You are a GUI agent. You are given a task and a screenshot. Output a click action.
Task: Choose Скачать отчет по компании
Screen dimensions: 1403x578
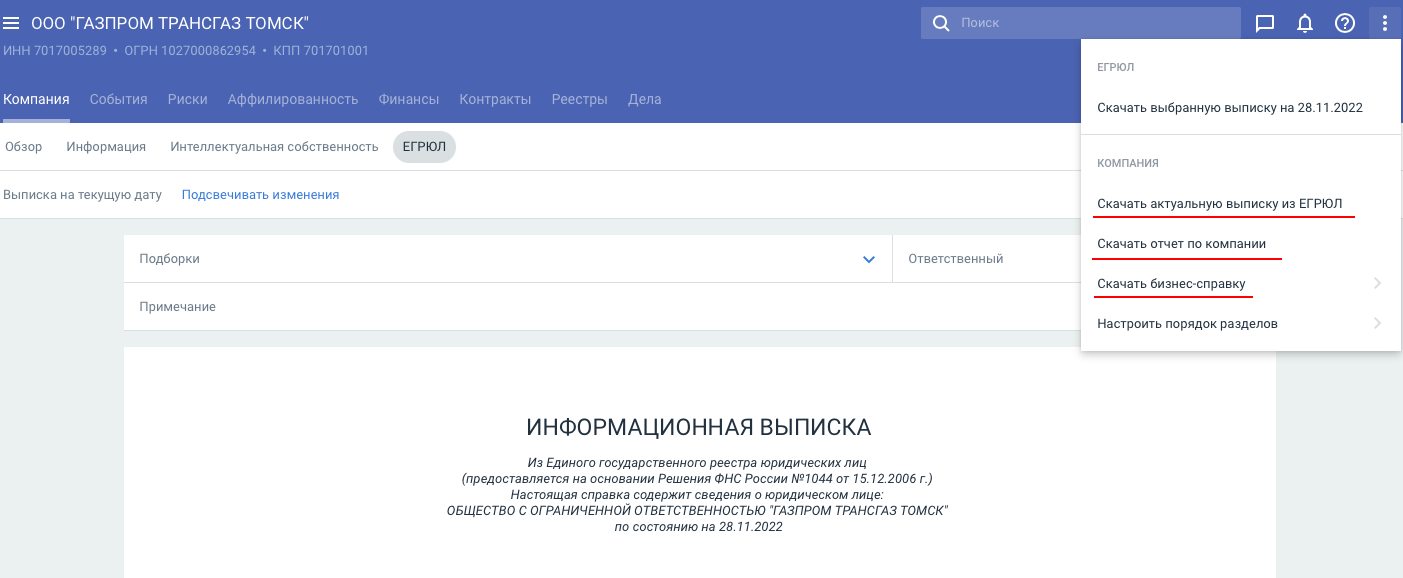pyautogui.click(x=1241, y=244)
